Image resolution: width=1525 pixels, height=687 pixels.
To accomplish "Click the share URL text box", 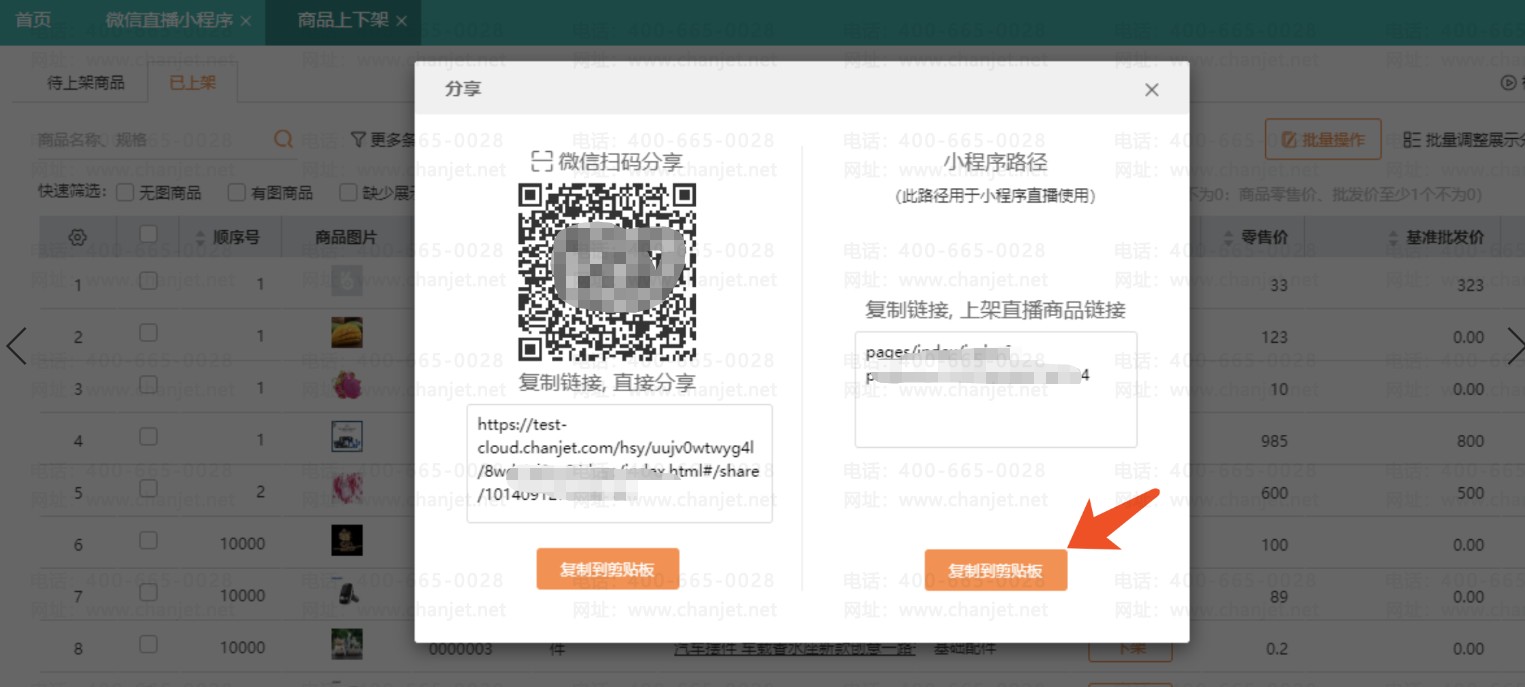I will (620, 463).
